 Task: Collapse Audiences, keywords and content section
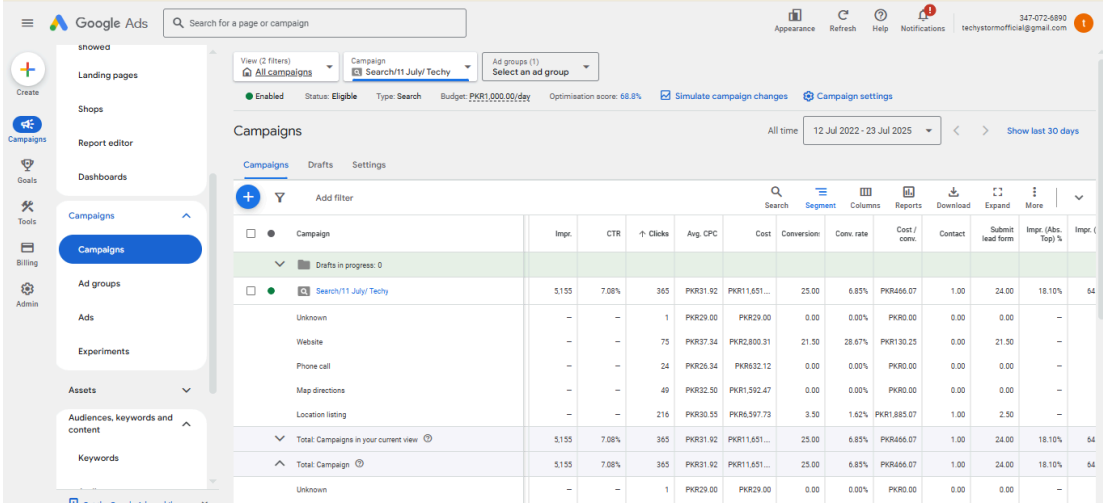(x=186, y=424)
